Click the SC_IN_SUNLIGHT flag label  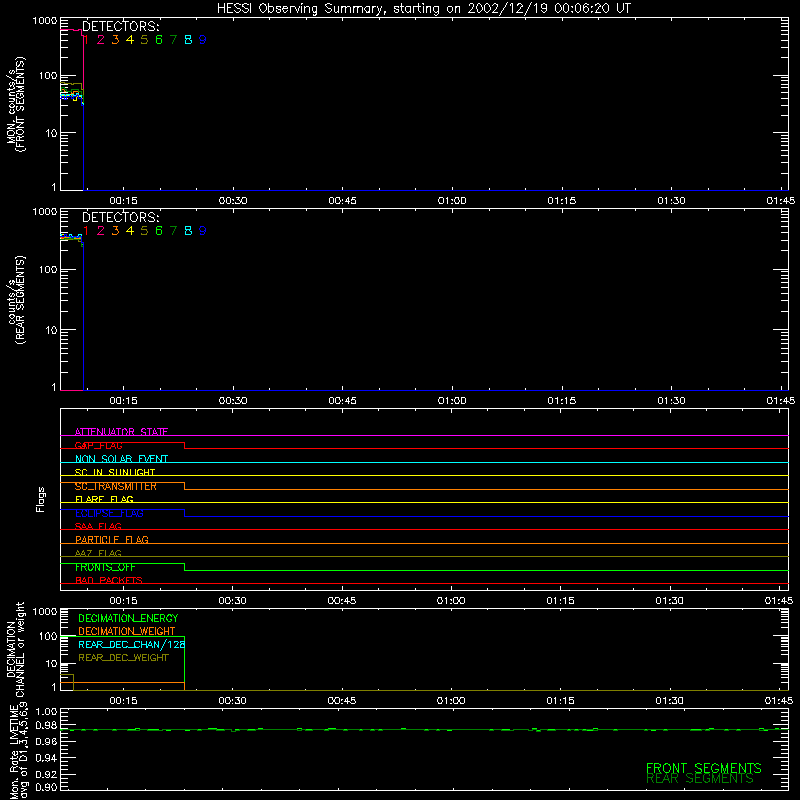(115, 472)
